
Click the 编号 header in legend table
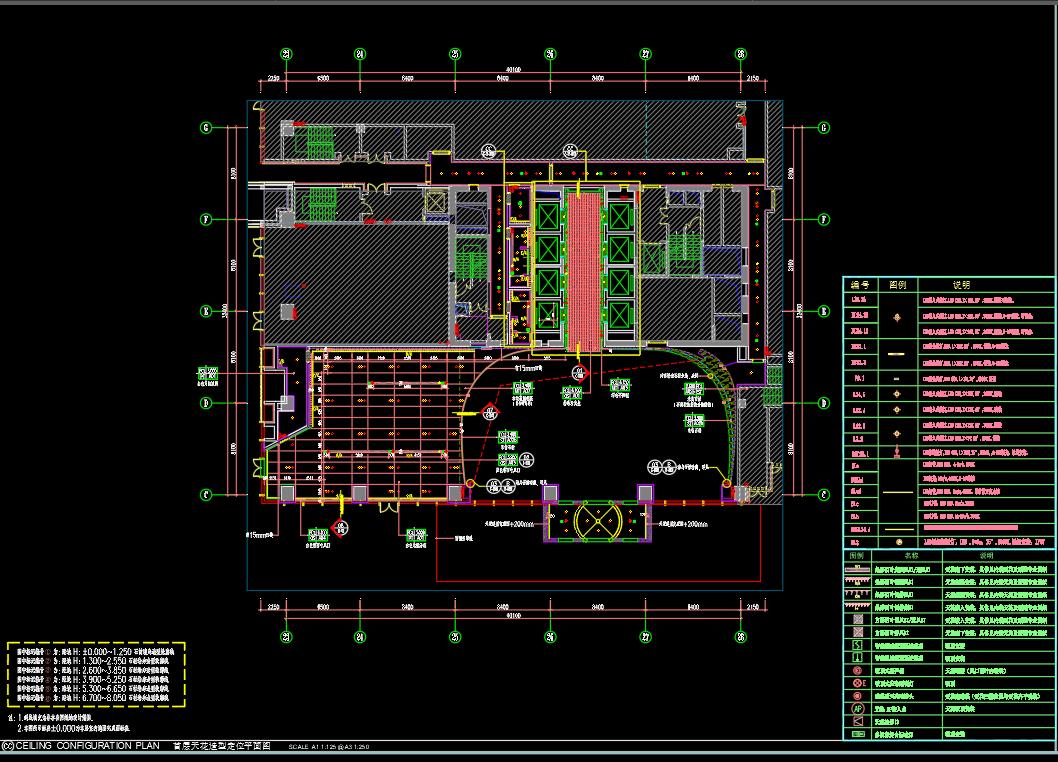point(858,285)
